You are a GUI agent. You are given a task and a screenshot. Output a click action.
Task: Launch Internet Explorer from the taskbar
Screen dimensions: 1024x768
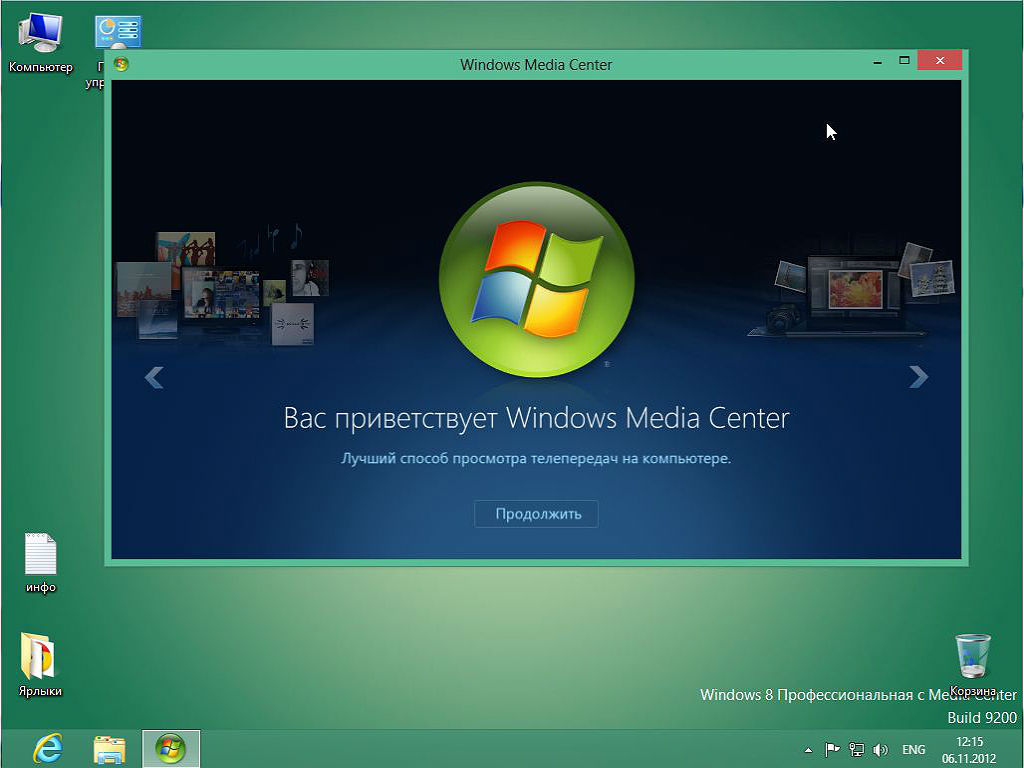48,749
